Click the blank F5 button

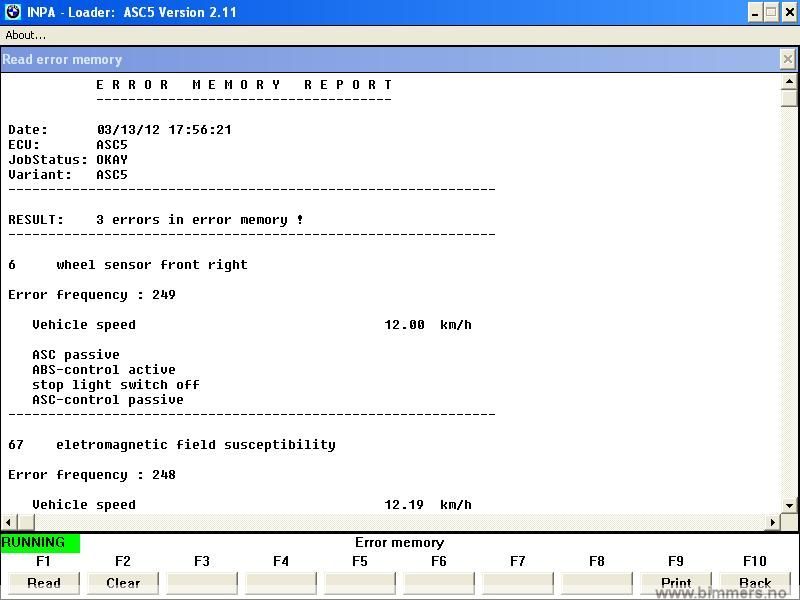360,583
